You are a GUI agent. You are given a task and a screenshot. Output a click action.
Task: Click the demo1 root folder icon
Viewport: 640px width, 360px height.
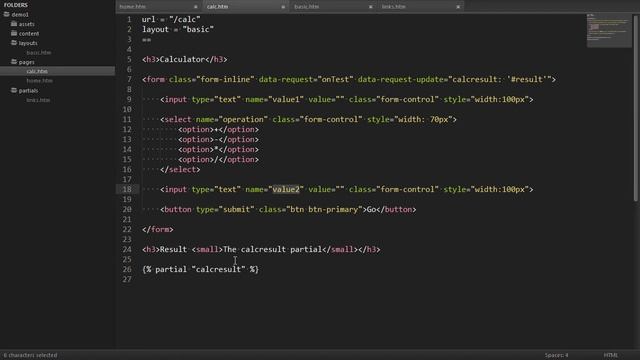pyautogui.click(x=7, y=14)
